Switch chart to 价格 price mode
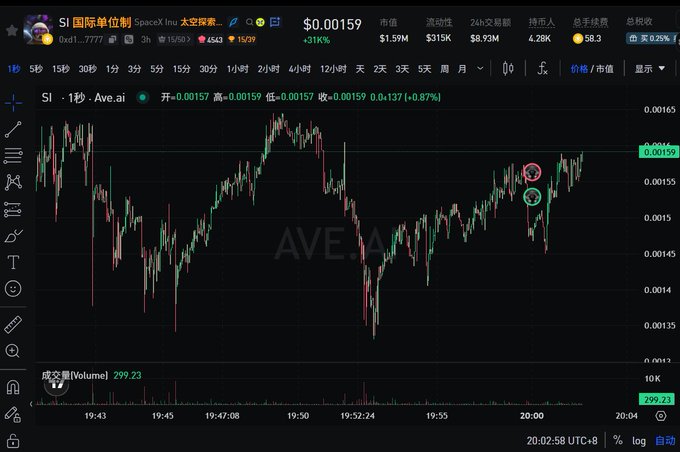Screen dimensions: 680x452 point(579,69)
